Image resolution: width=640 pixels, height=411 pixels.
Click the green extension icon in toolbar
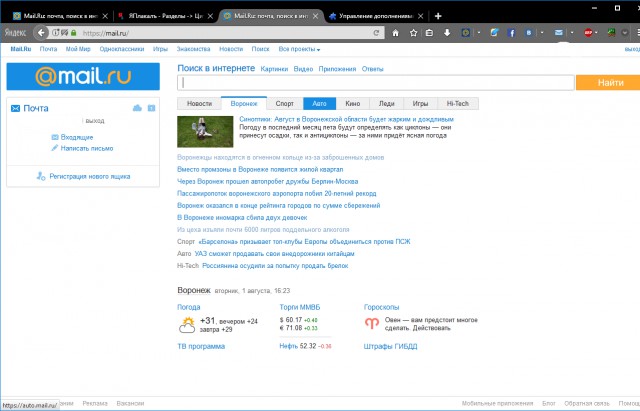click(611, 33)
